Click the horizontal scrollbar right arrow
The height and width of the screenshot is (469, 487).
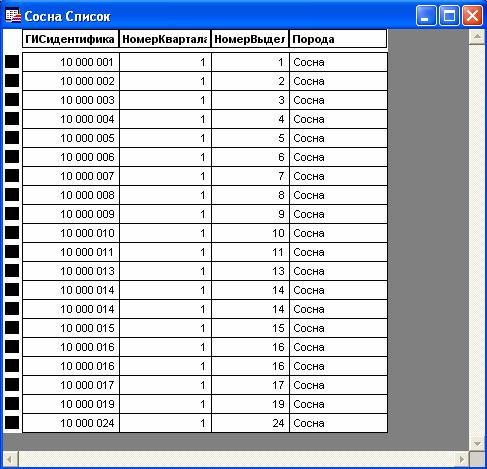pos(461,459)
